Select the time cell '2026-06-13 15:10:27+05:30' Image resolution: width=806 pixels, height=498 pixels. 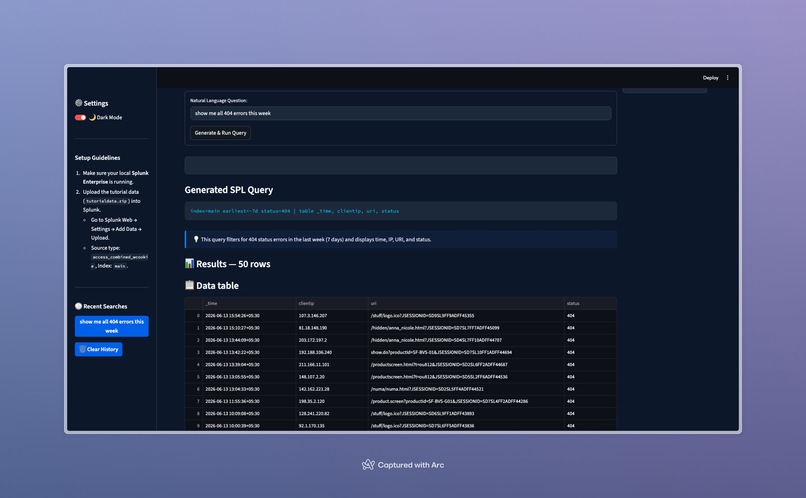tap(249, 328)
